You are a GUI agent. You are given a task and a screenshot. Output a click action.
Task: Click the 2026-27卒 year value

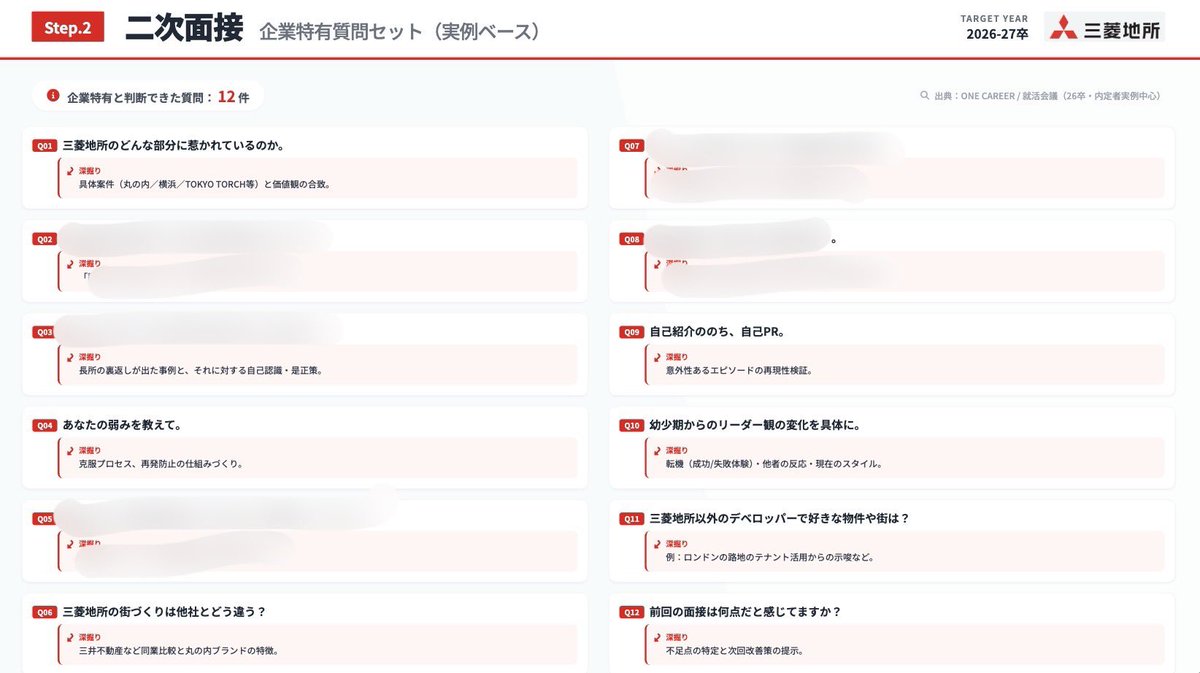[x=997, y=34]
